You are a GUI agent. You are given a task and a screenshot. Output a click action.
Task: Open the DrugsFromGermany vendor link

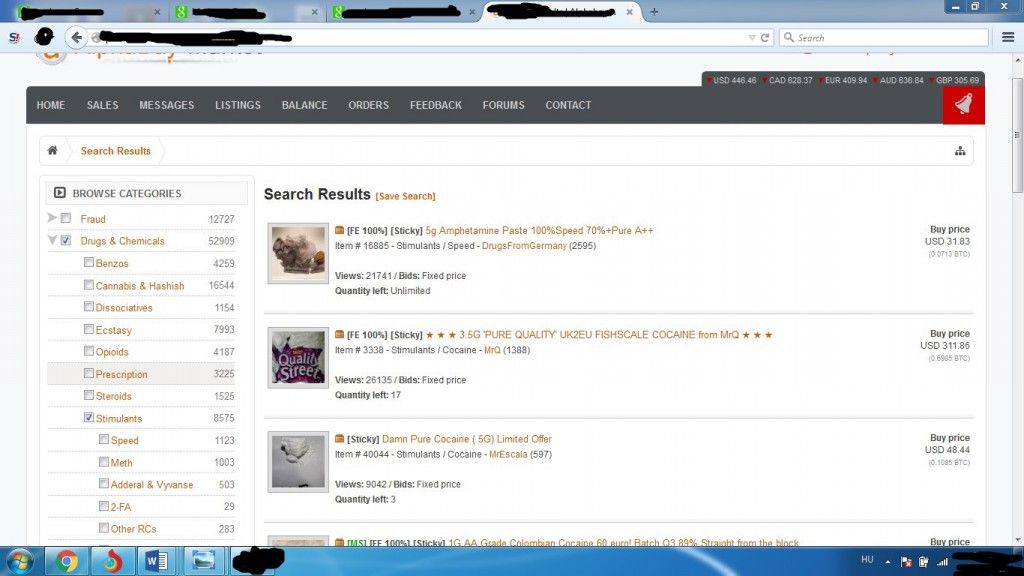tap(524, 246)
